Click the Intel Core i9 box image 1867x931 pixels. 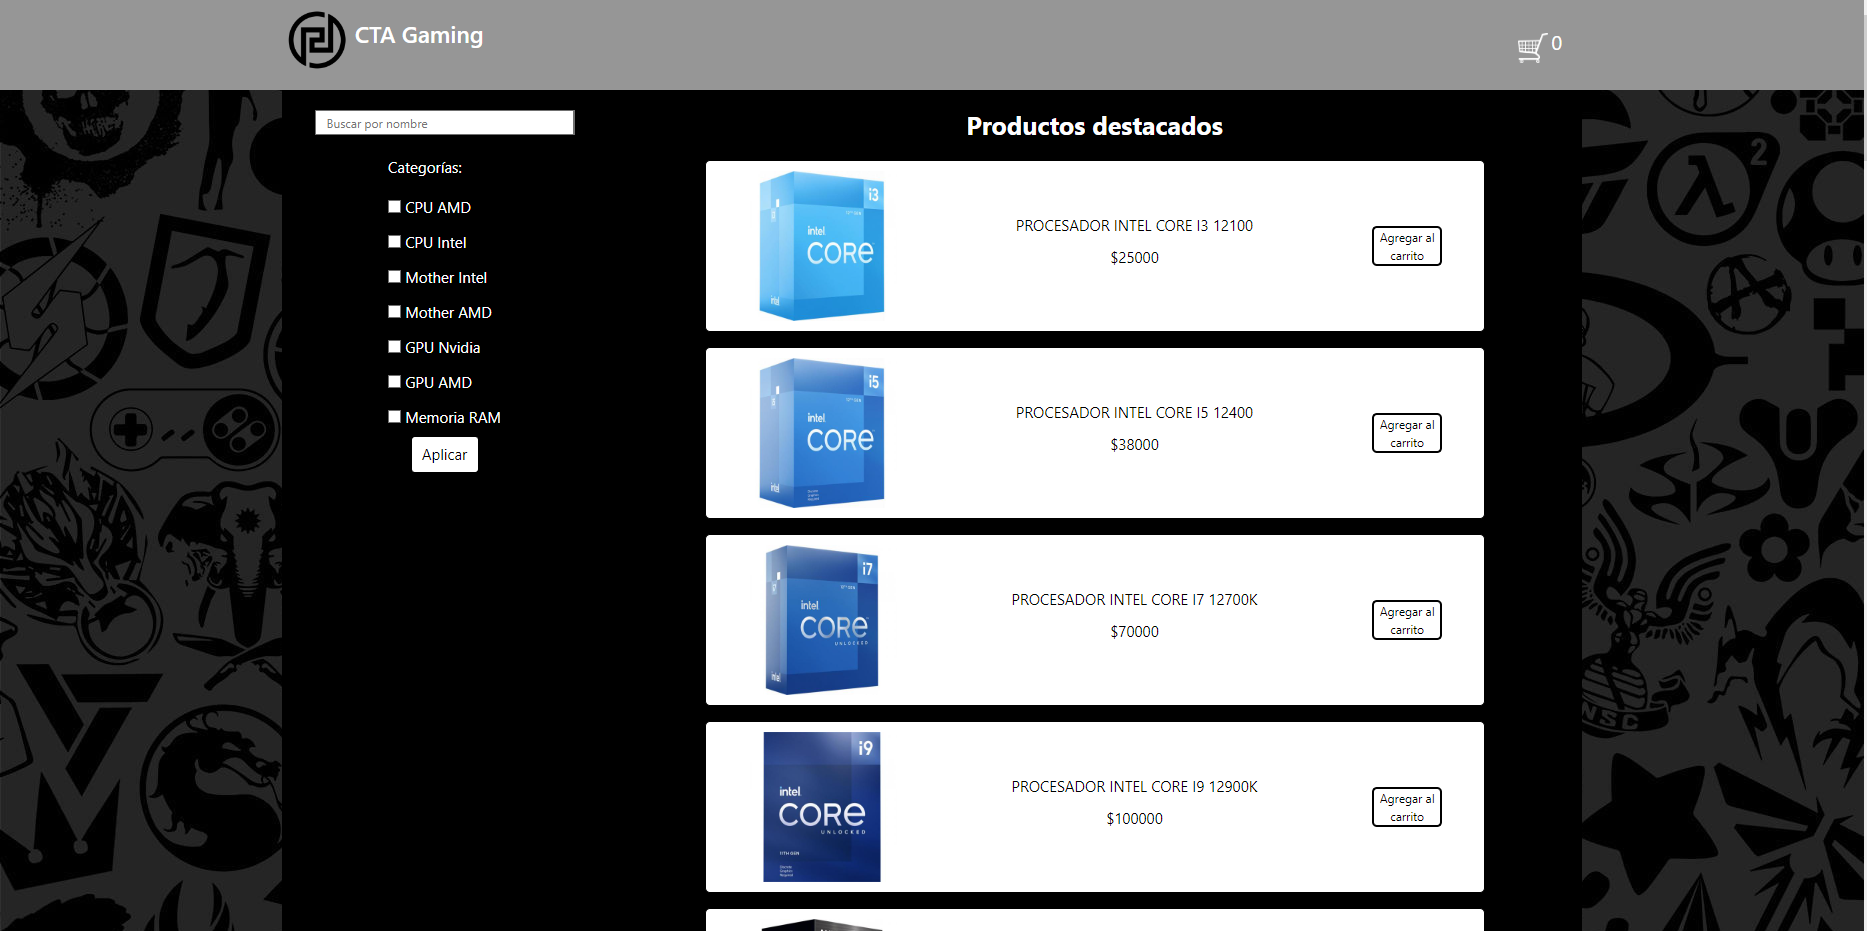click(821, 807)
